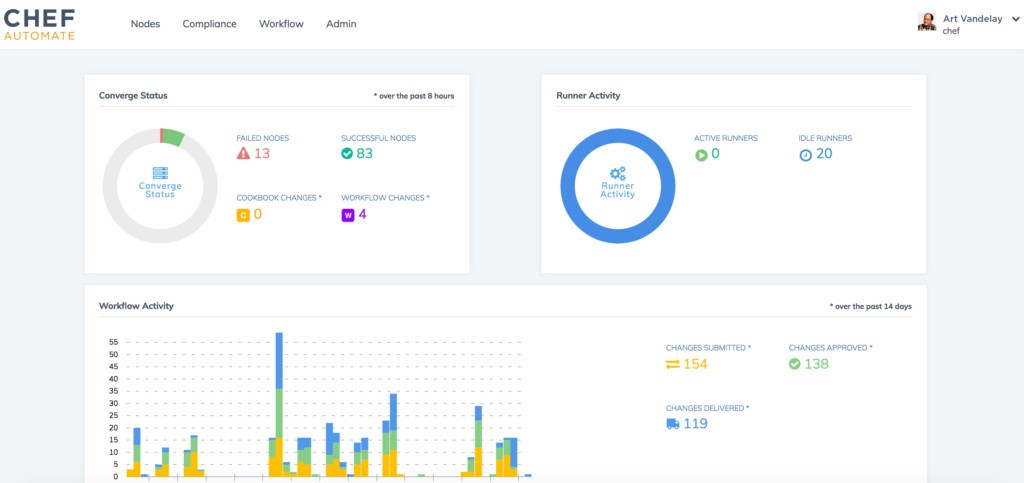Open the Nodes menu

pos(145,24)
